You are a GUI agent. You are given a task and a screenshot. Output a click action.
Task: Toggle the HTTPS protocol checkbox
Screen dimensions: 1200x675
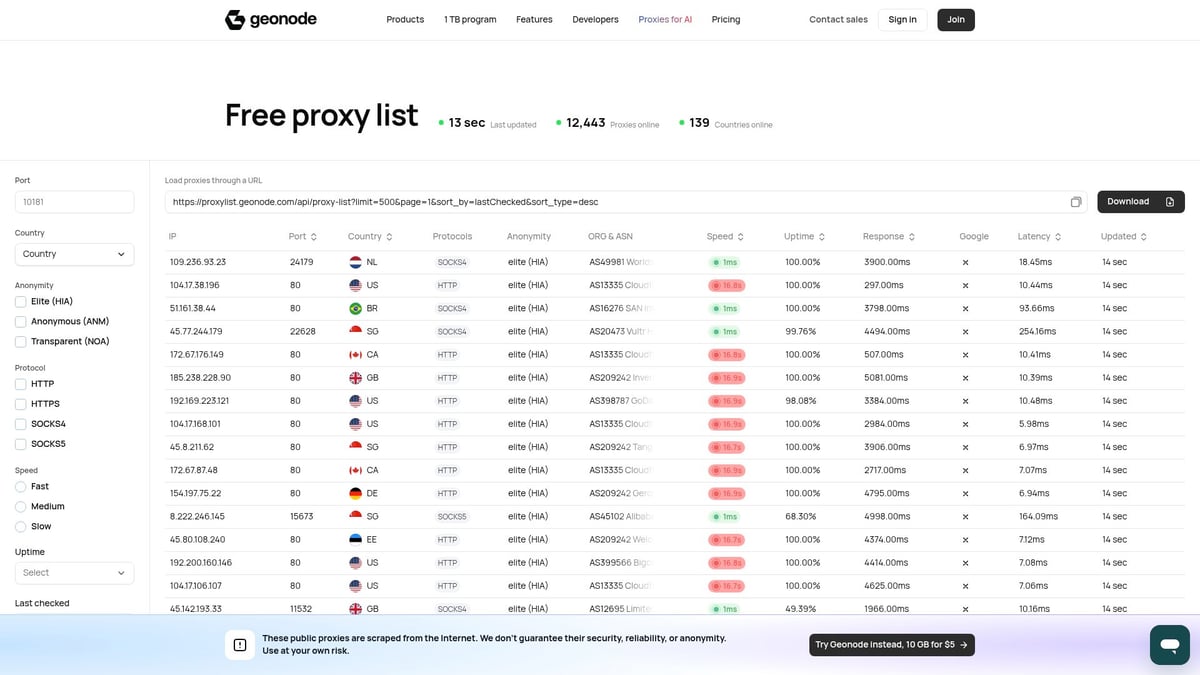tap(20, 403)
